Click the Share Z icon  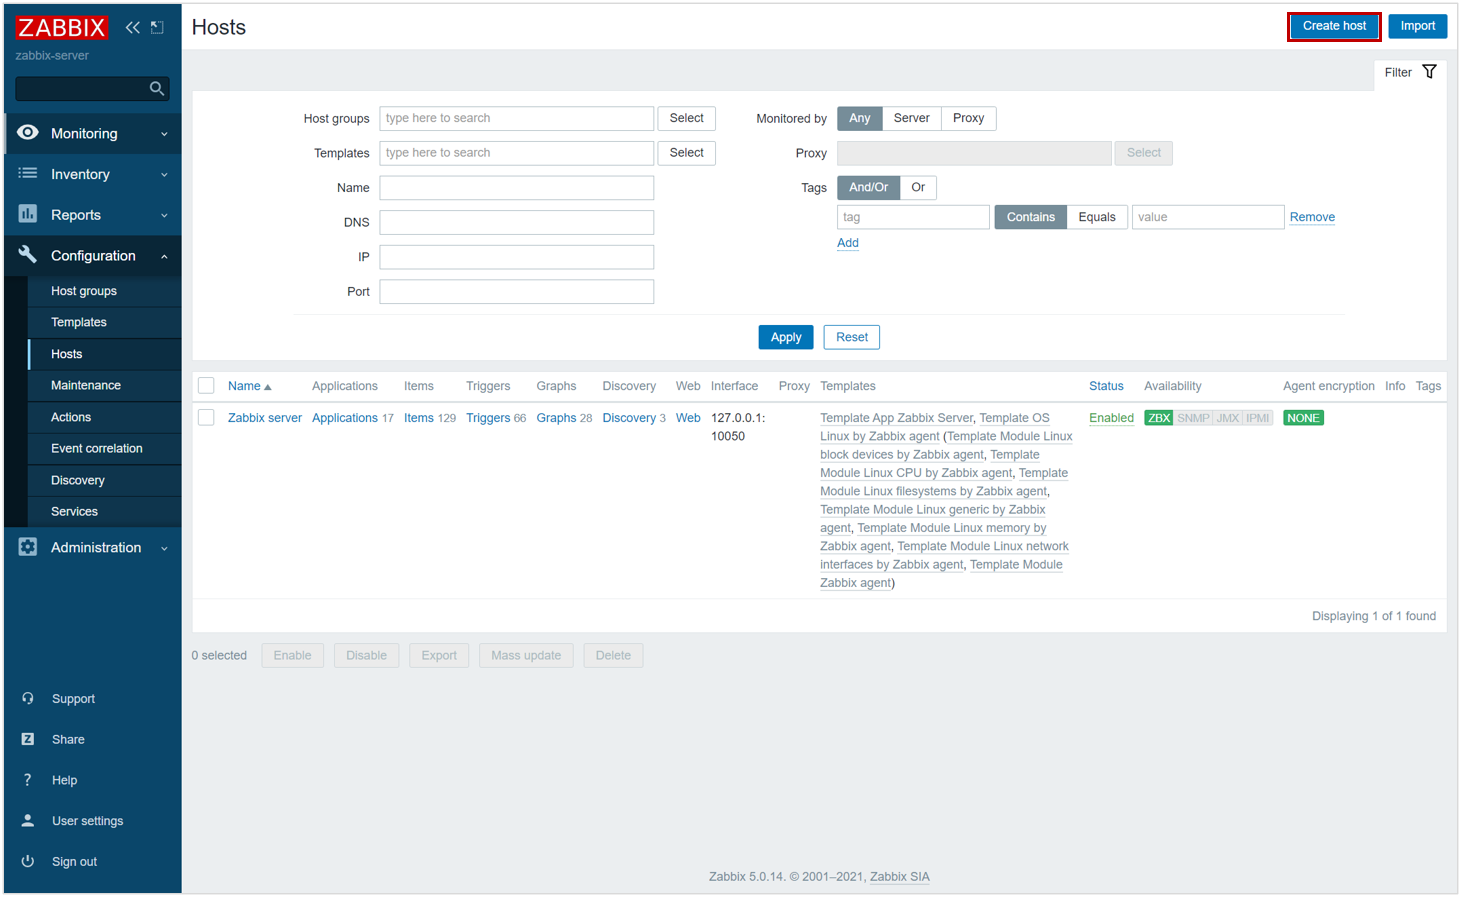(28, 739)
